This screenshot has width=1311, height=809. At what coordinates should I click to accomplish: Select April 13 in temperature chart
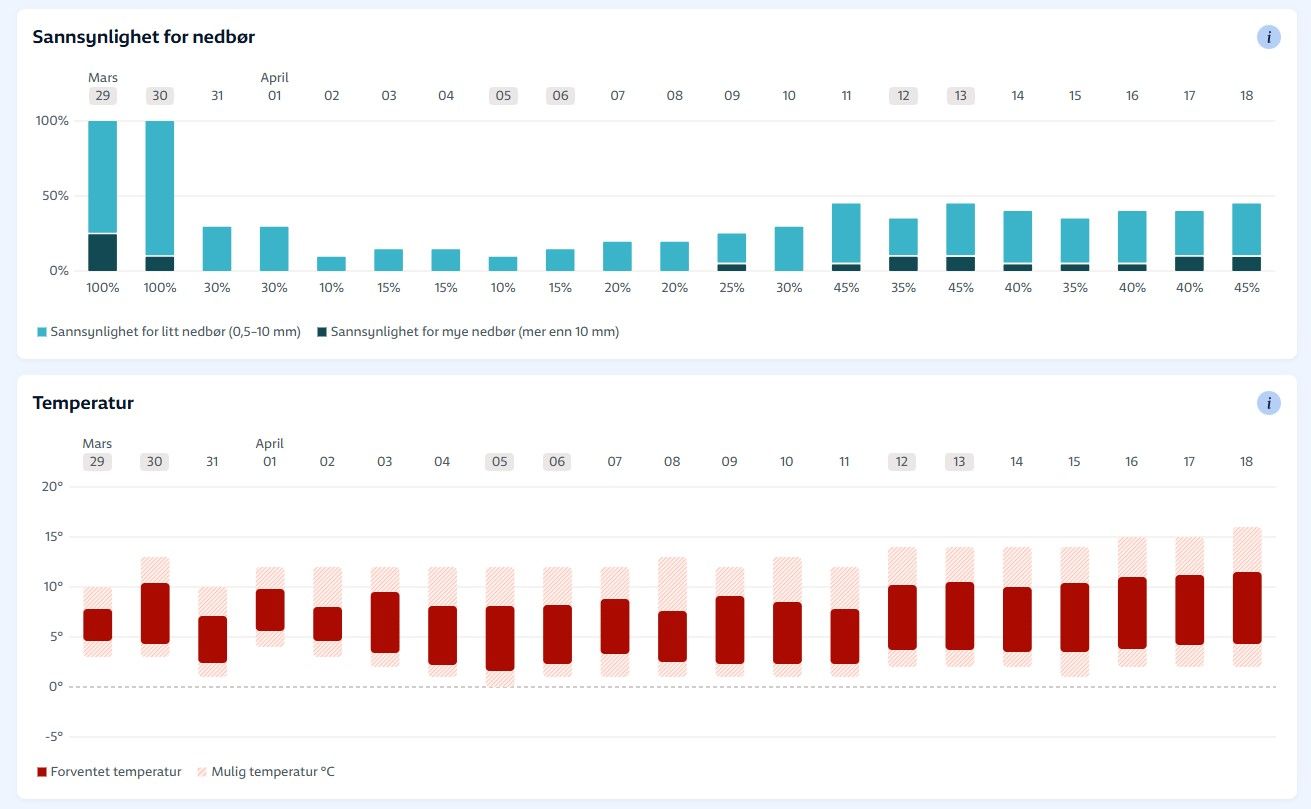[x=959, y=462]
